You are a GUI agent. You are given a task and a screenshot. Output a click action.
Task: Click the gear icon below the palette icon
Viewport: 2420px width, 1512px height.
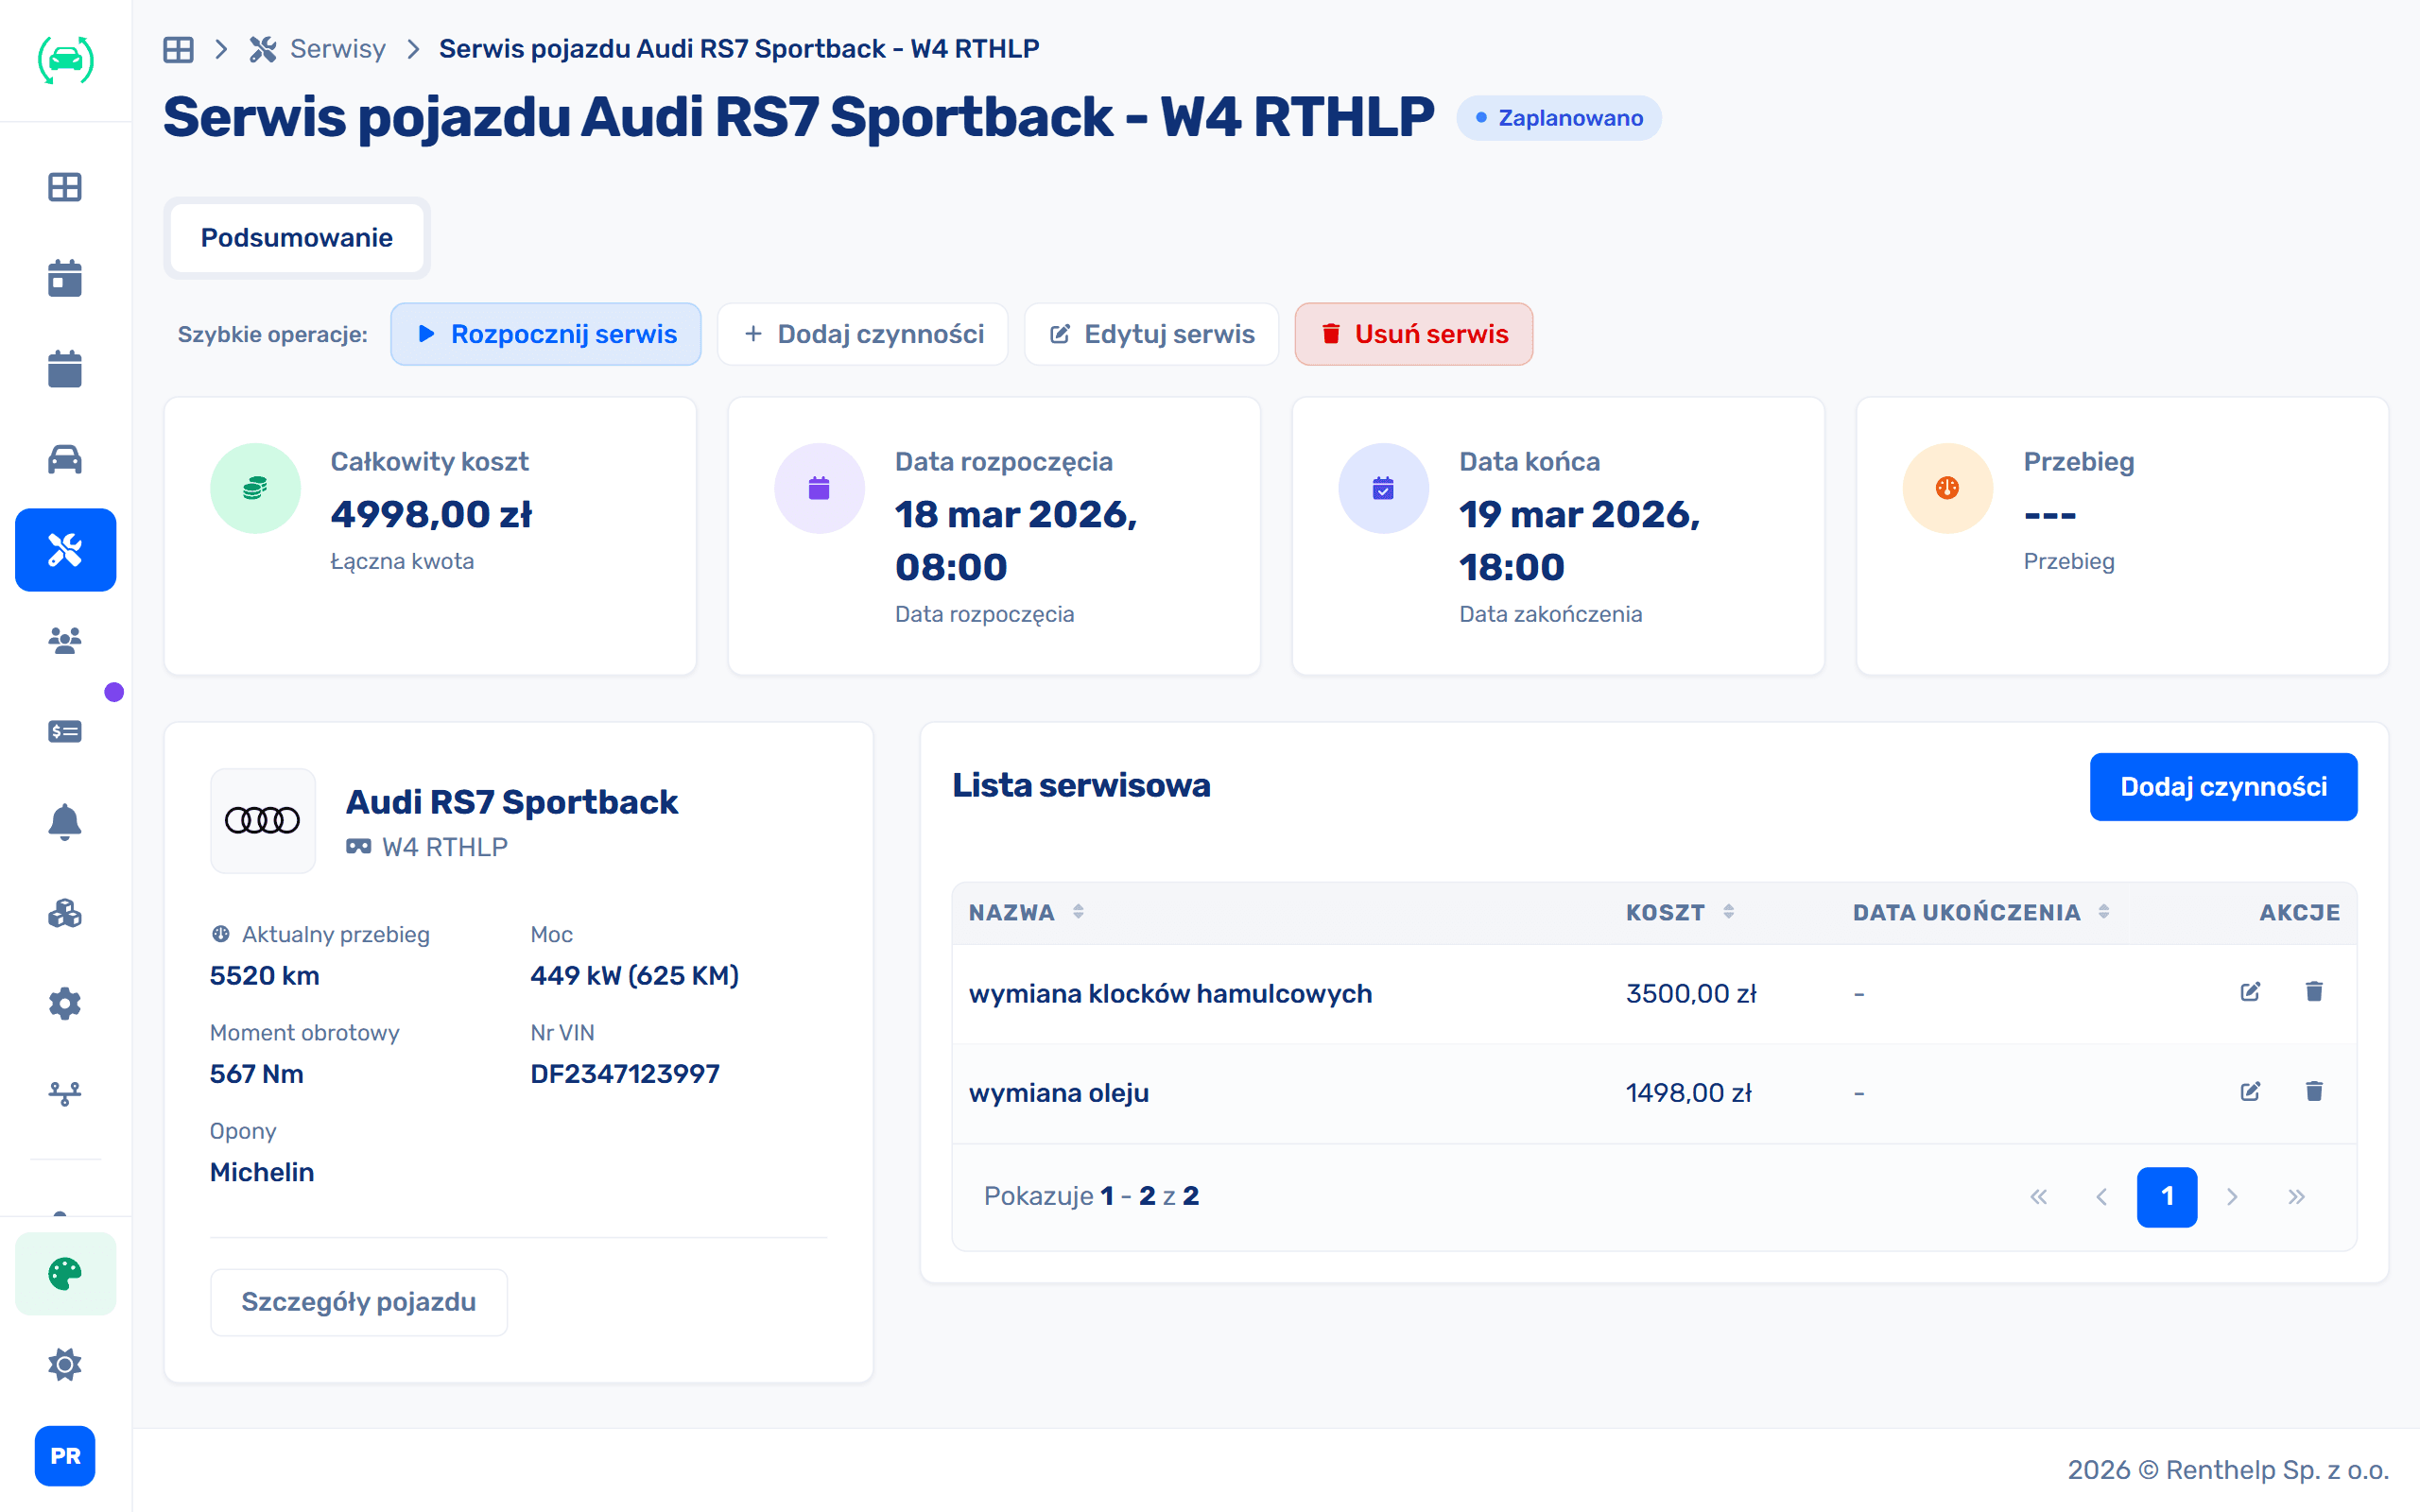[x=65, y=1364]
